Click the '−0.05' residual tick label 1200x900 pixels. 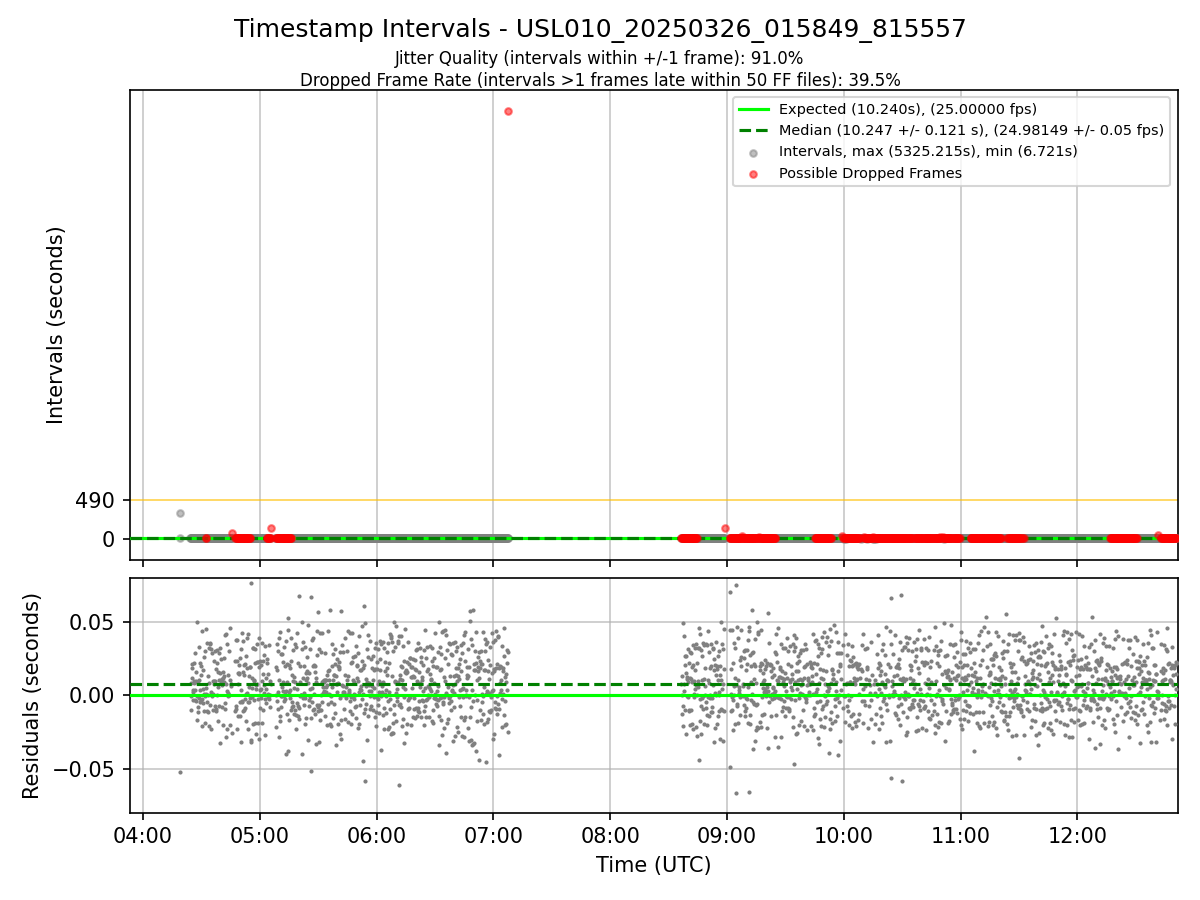(x=83, y=770)
